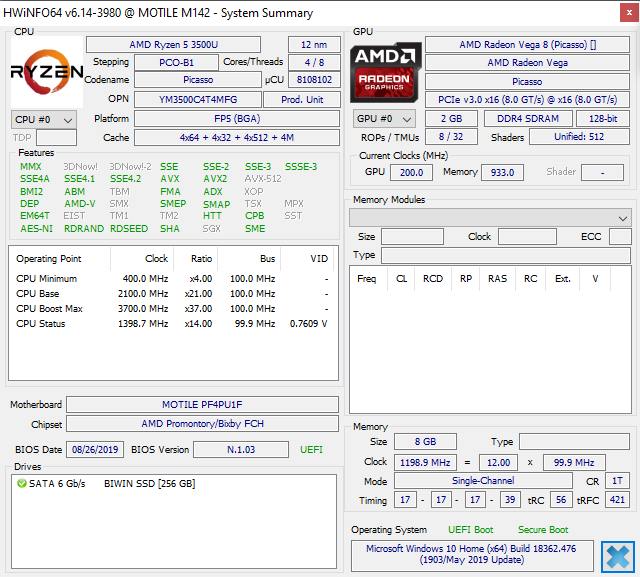Click the Ryzen CPU logo

pyautogui.click(x=47, y=72)
